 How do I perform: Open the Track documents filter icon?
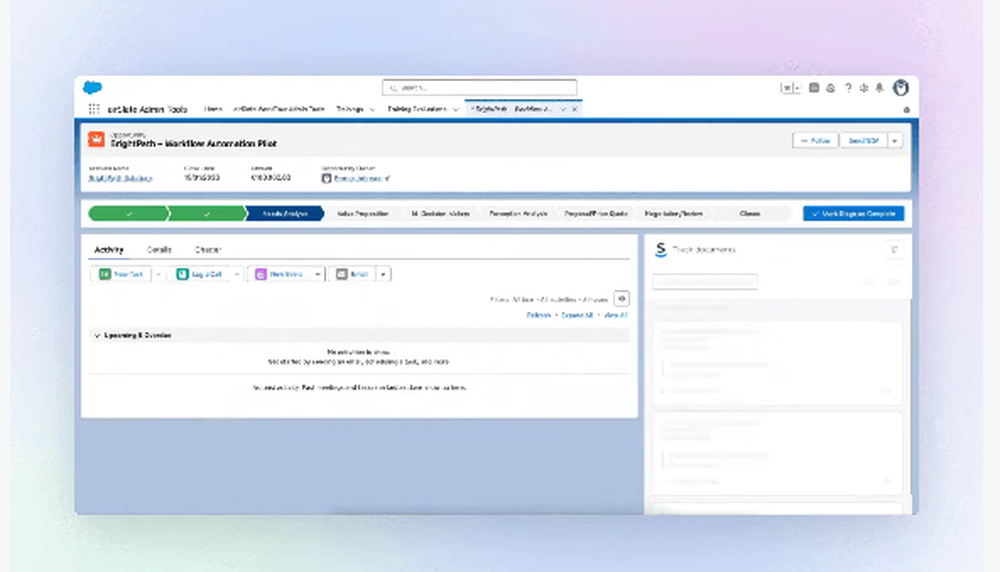click(894, 250)
